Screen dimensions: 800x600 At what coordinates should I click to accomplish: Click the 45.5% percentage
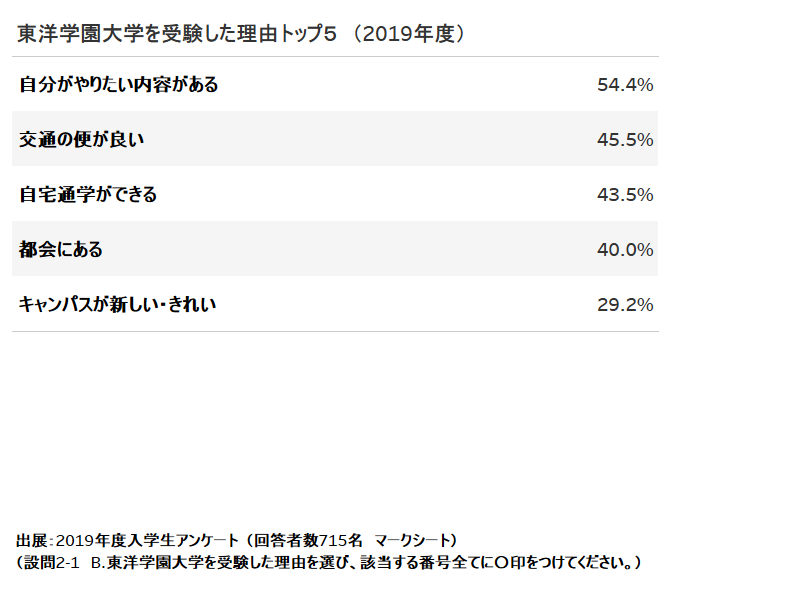[x=625, y=140]
